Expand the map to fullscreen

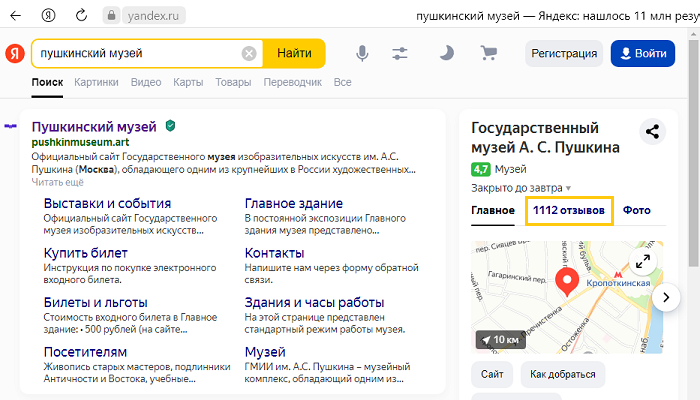[x=643, y=261]
